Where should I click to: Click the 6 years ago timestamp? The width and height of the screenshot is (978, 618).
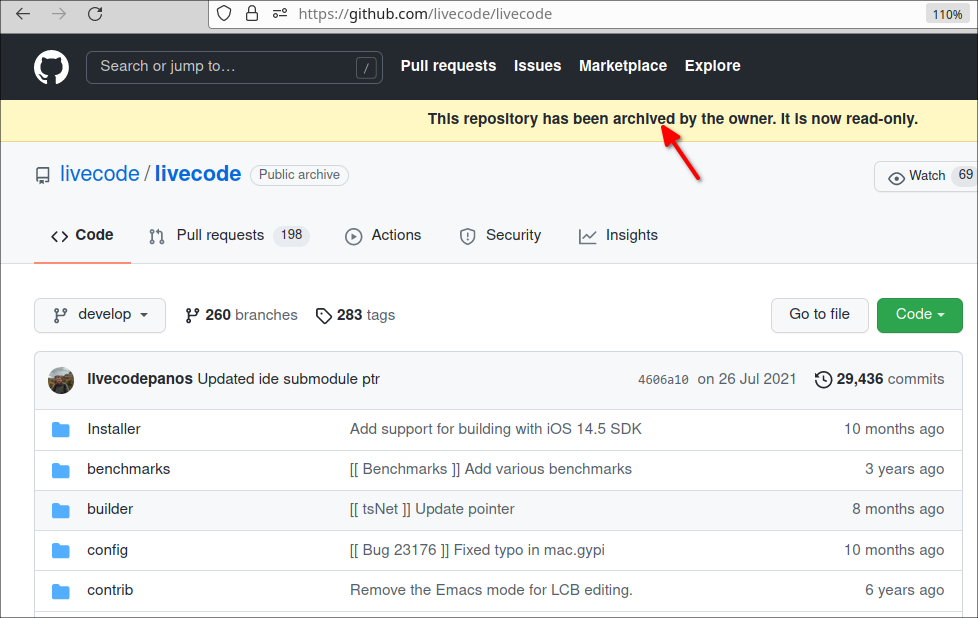(904, 590)
